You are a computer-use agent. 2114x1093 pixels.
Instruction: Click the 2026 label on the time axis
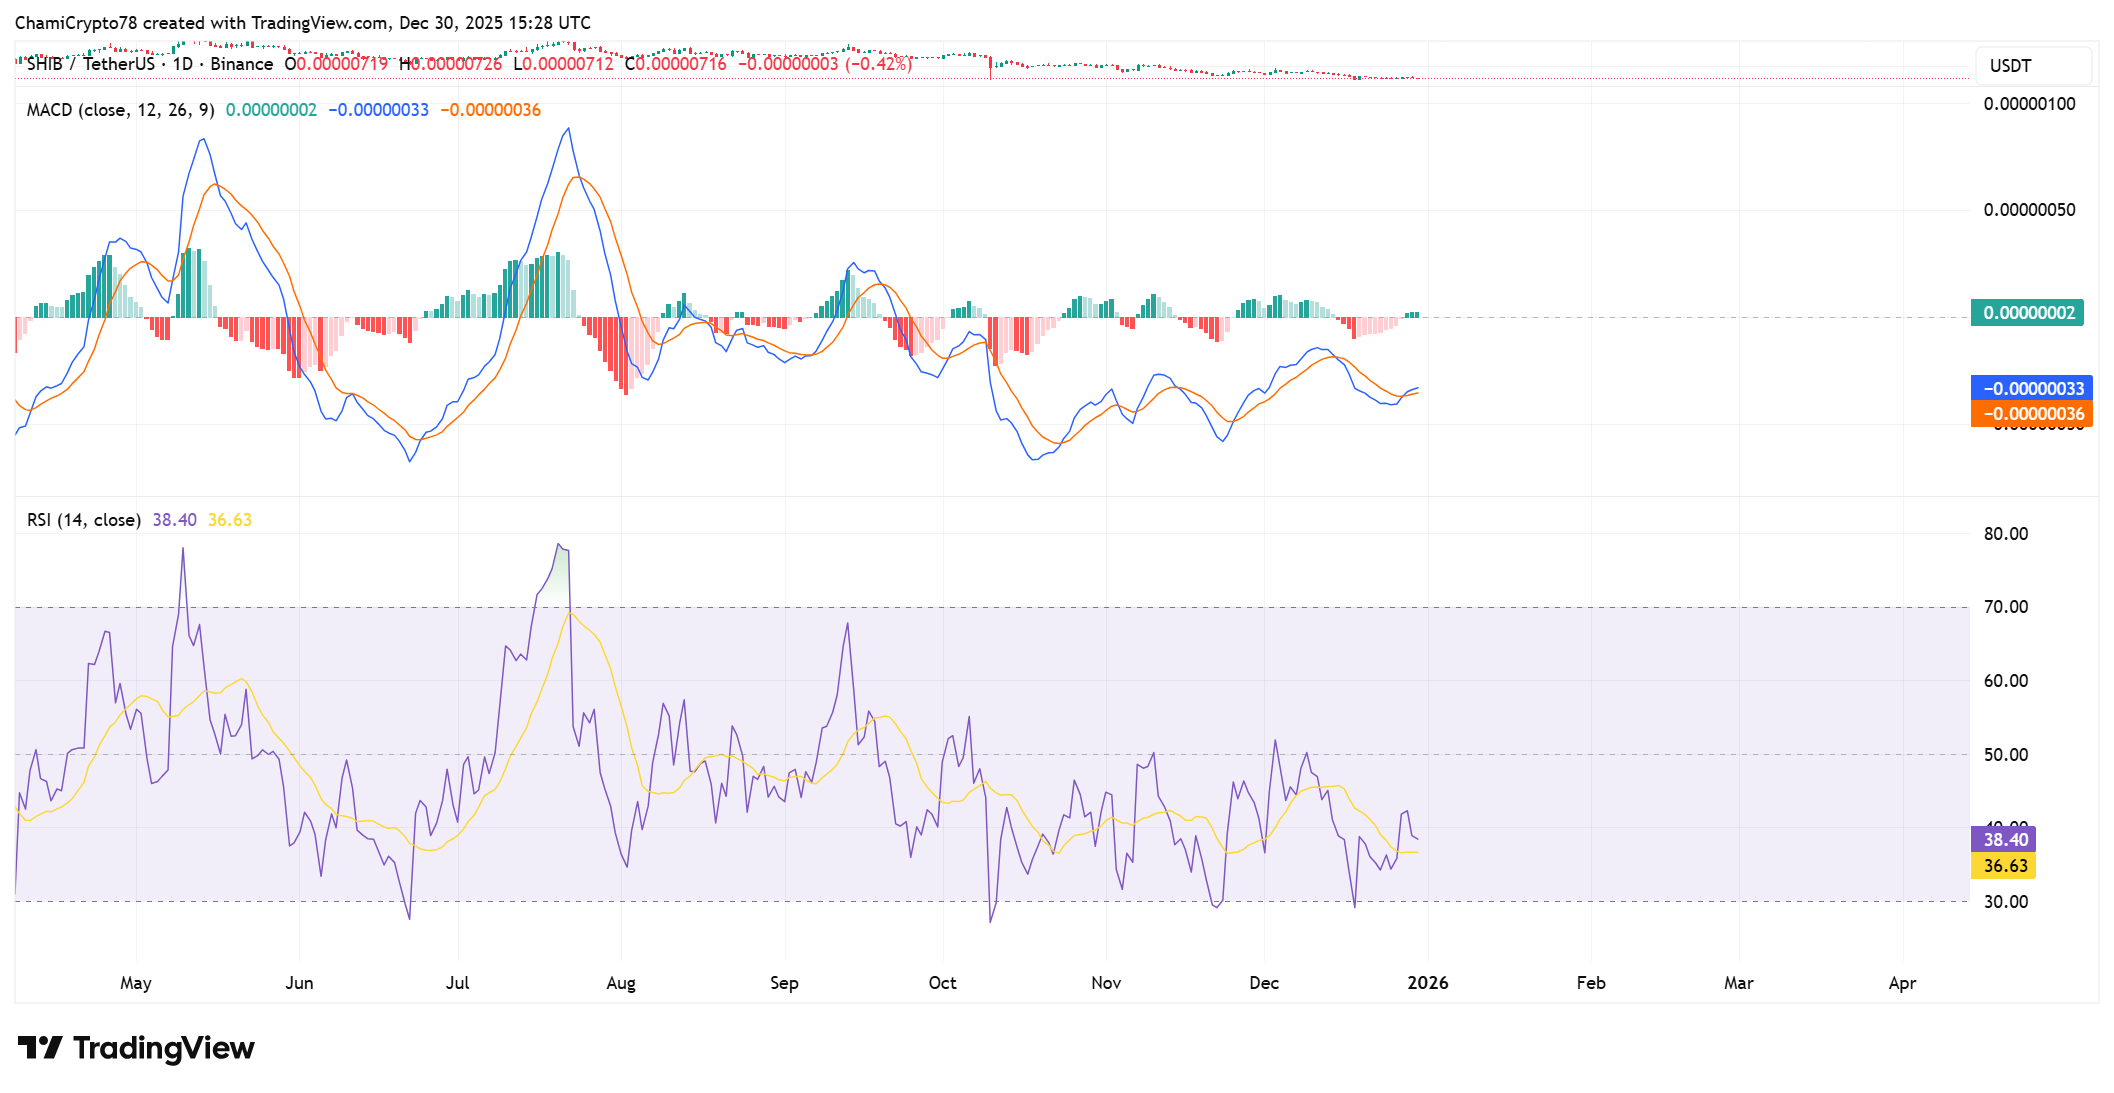click(1430, 983)
